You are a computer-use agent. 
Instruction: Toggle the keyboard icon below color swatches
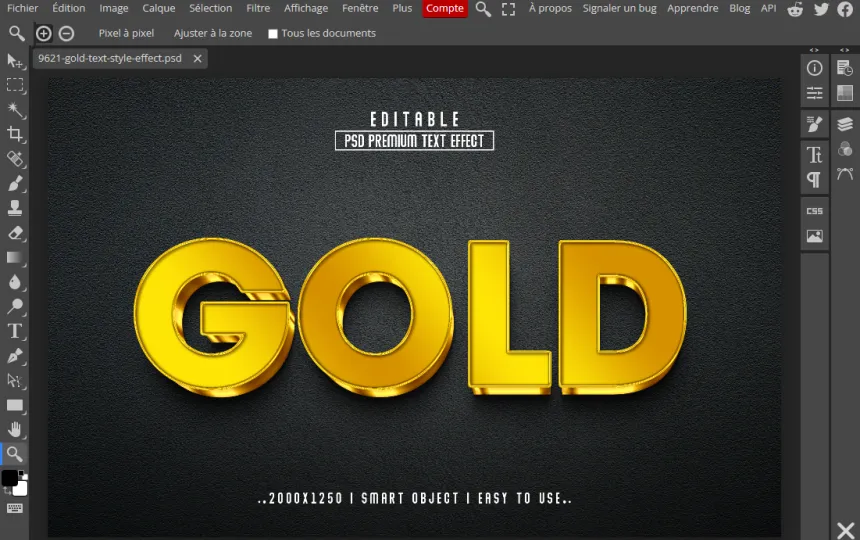[x=15, y=508]
